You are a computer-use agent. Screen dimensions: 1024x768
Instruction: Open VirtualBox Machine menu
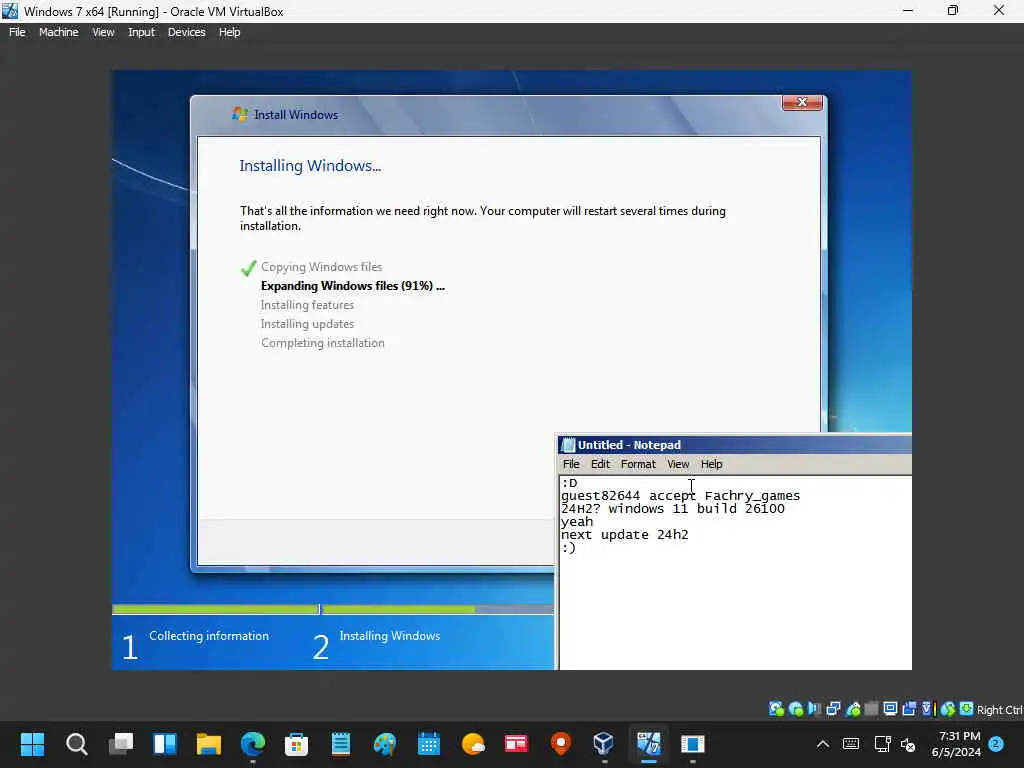coord(58,32)
